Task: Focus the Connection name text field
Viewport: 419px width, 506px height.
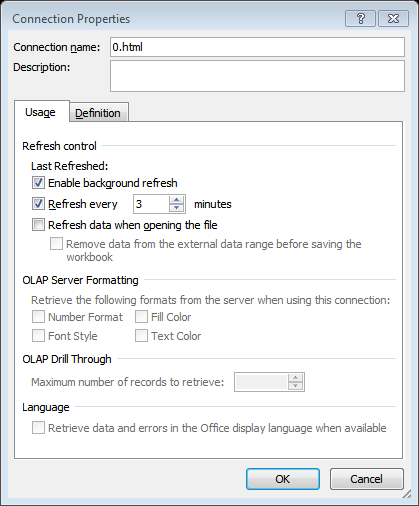Action: point(257,47)
